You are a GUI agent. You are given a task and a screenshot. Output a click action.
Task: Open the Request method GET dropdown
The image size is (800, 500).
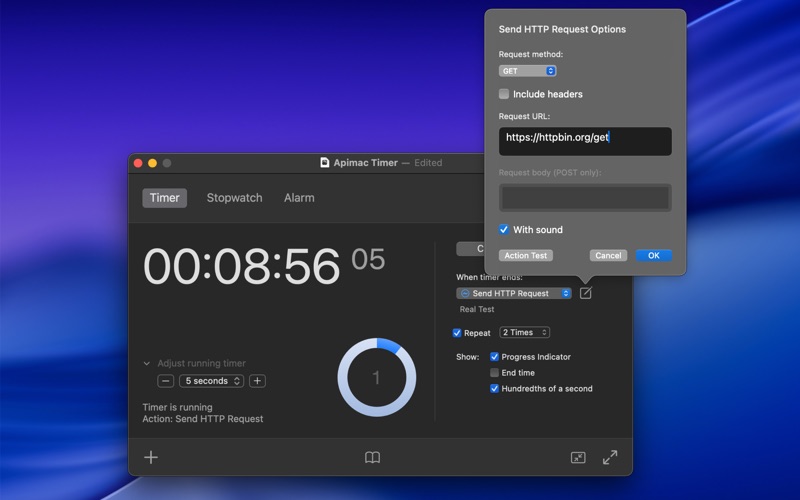tap(527, 71)
